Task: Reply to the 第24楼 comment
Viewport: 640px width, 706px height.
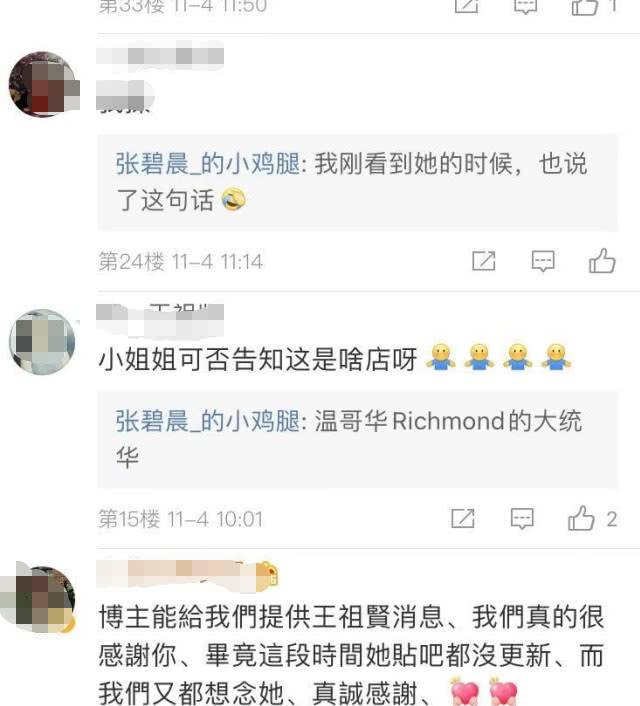Action: pos(543,261)
